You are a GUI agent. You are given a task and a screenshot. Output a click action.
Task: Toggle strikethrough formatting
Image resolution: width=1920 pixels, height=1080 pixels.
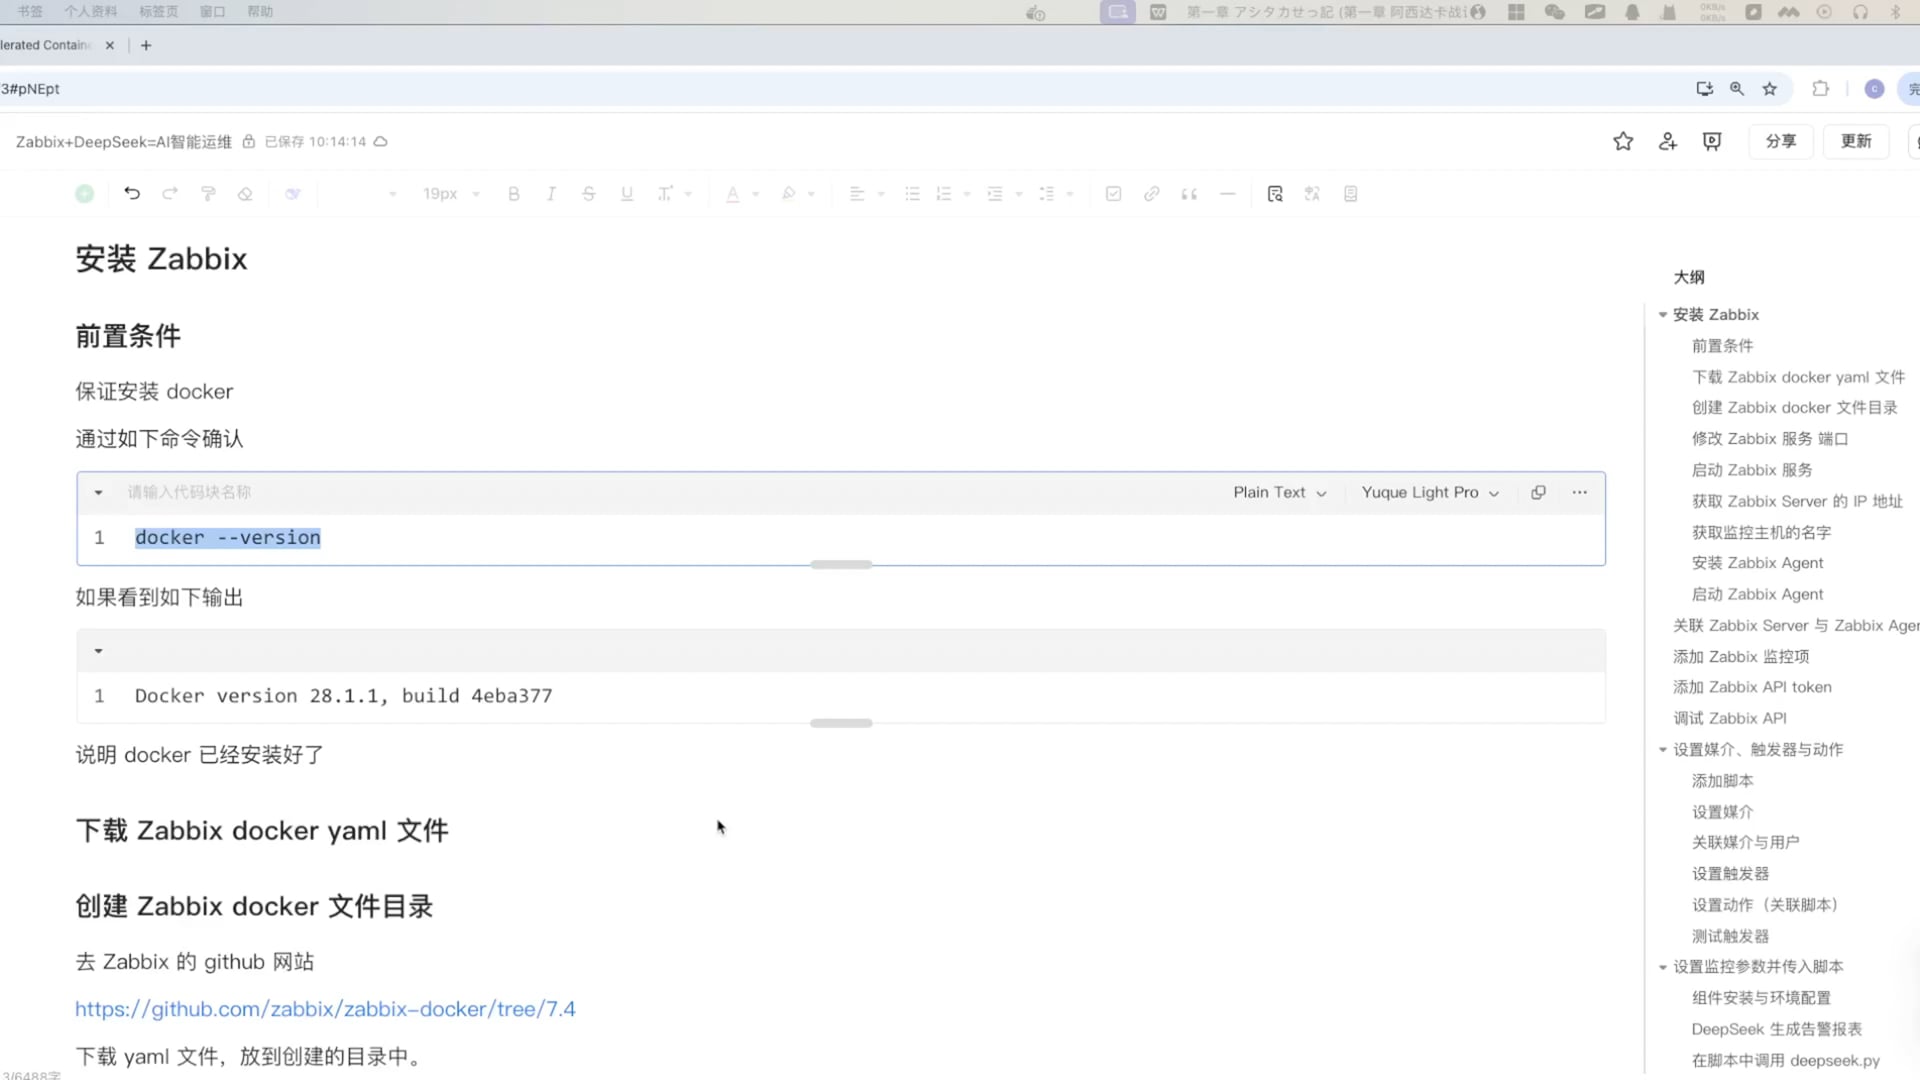pos(589,194)
